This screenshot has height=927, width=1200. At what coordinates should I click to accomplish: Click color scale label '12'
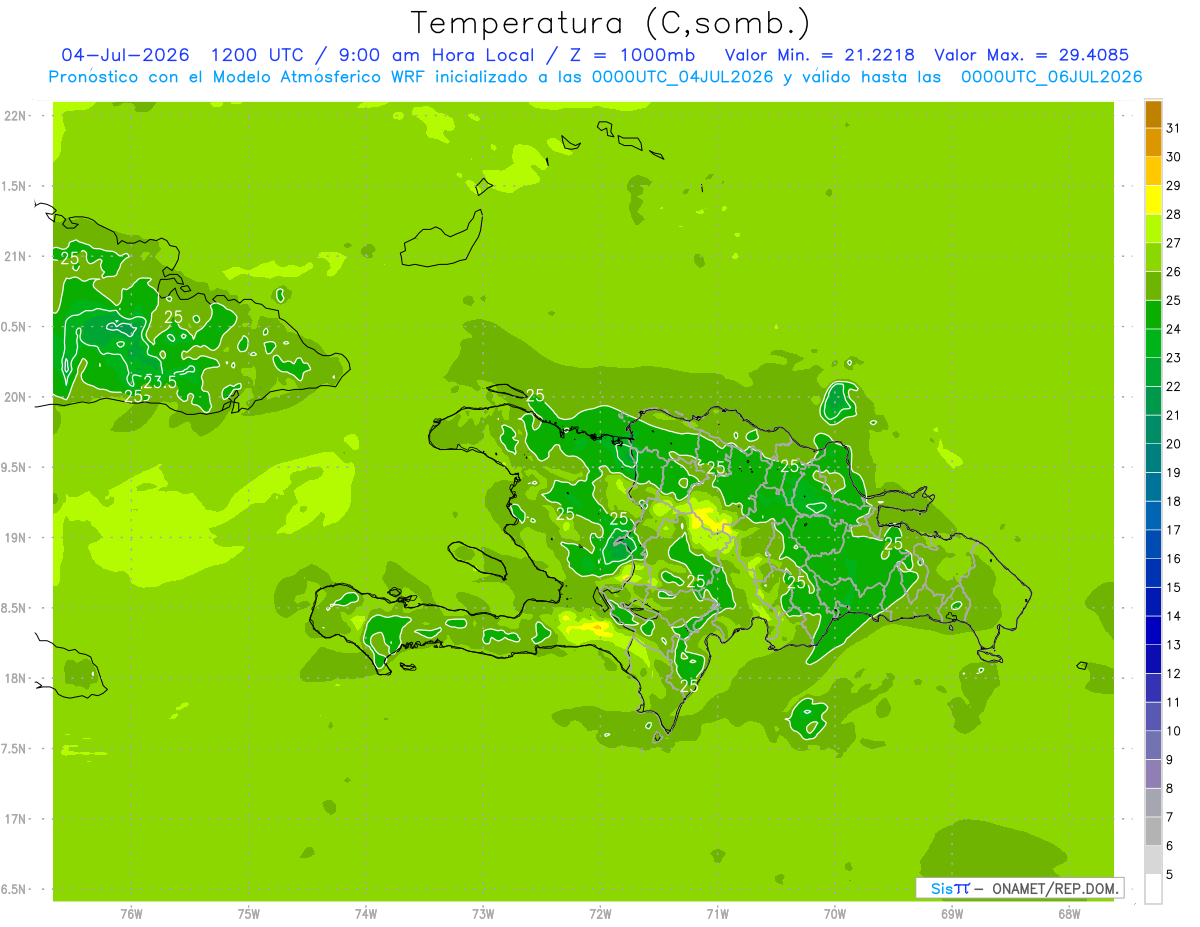[x=1173, y=674]
